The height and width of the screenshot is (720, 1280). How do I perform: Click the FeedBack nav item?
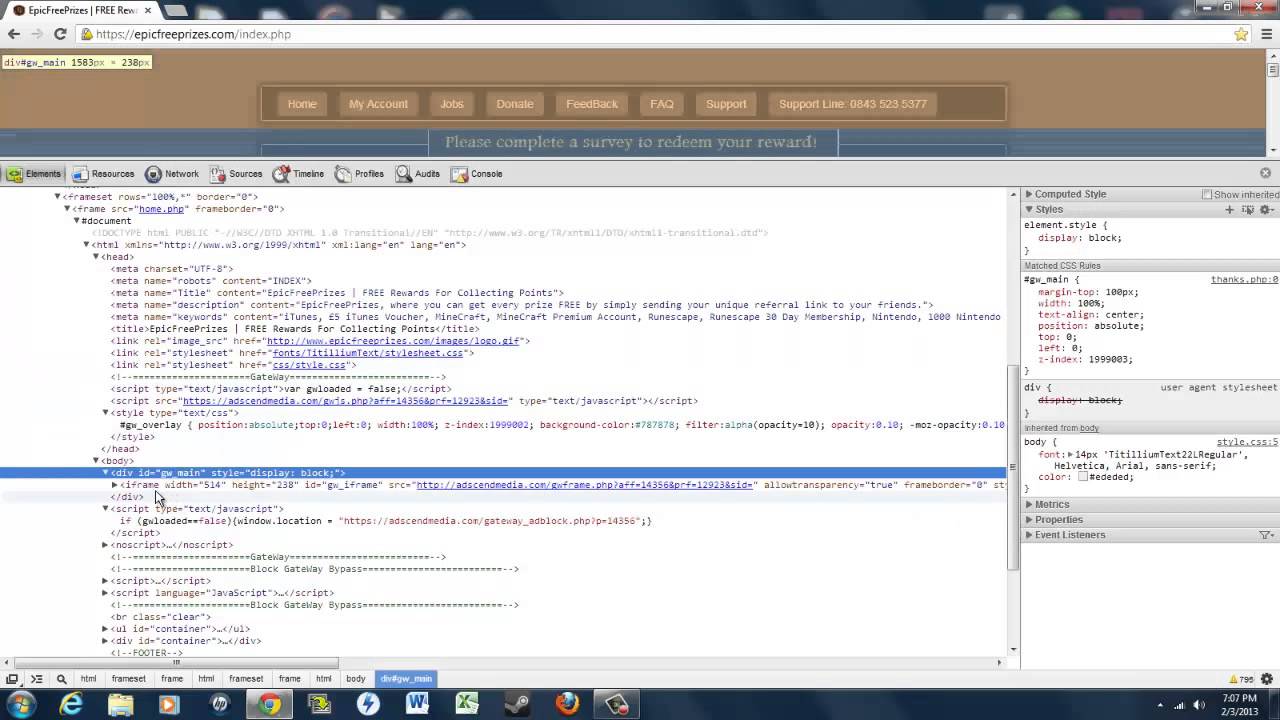click(x=592, y=104)
